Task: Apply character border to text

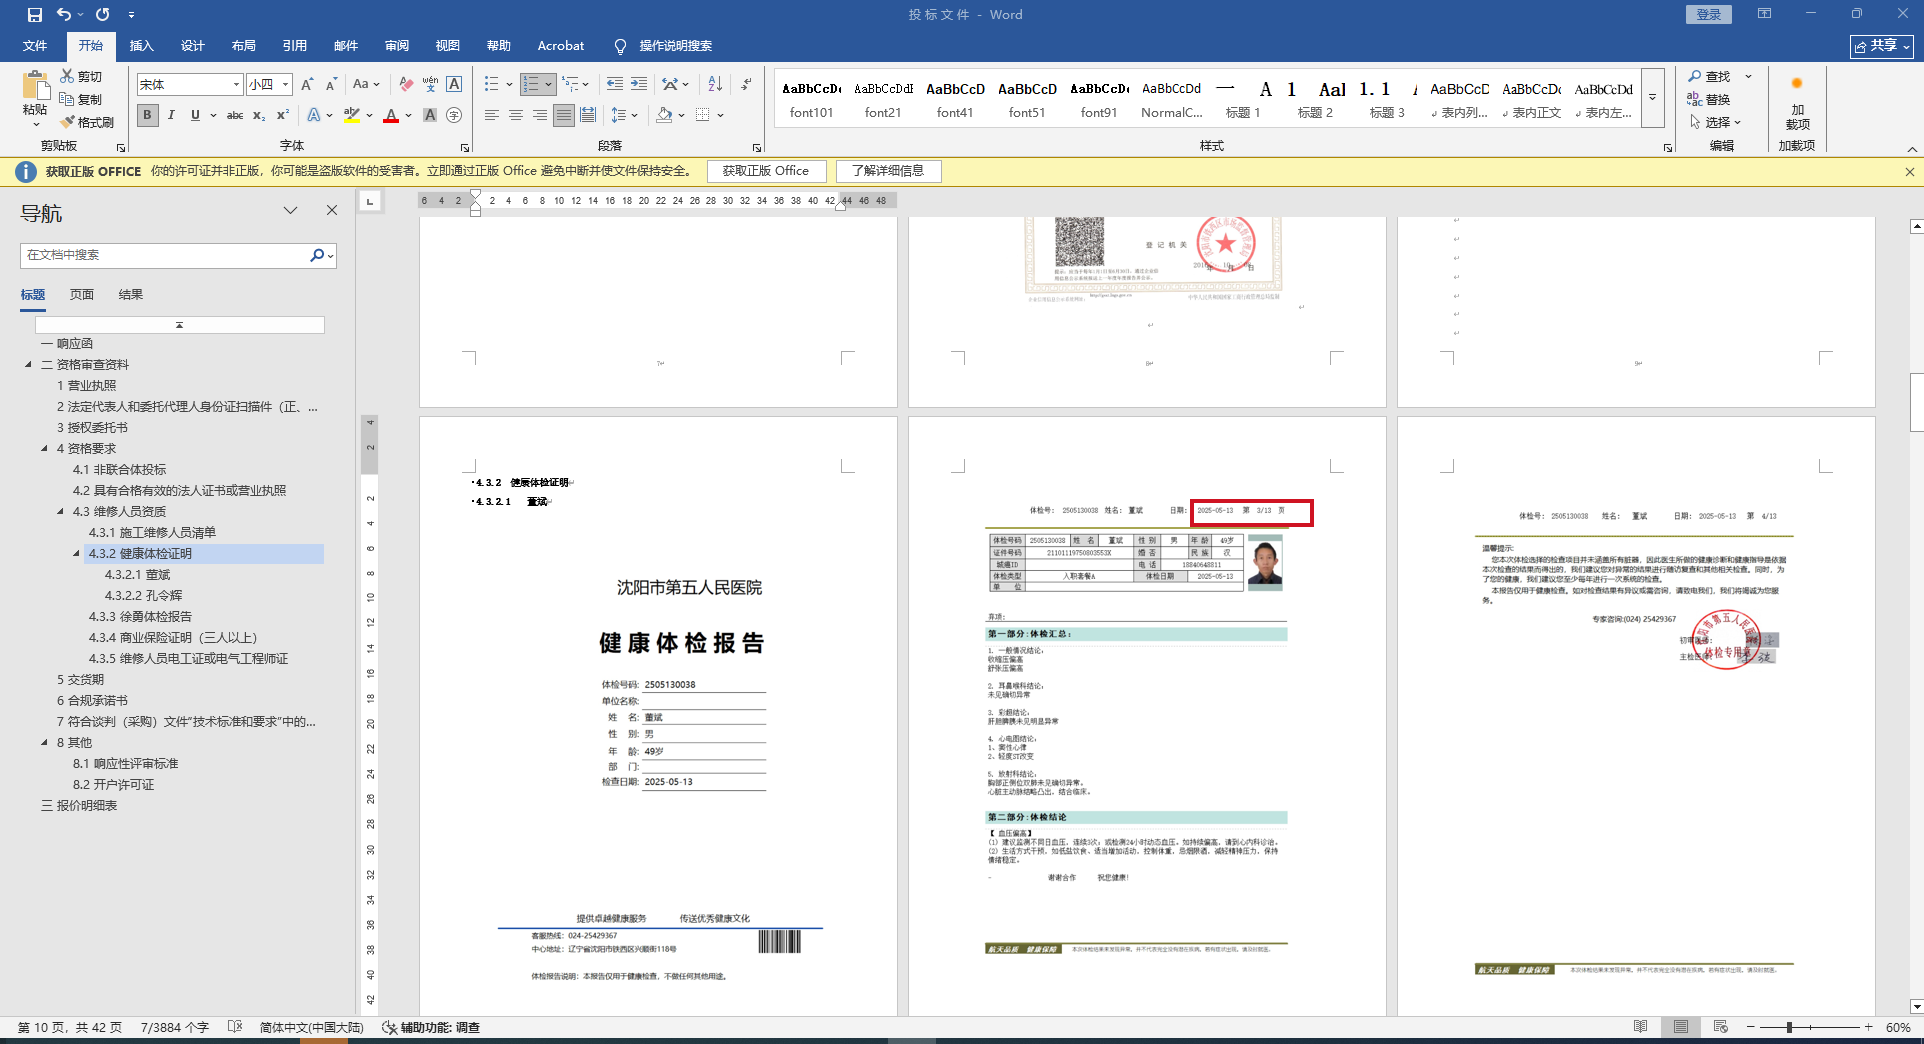Action: pyautogui.click(x=454, y=85)
